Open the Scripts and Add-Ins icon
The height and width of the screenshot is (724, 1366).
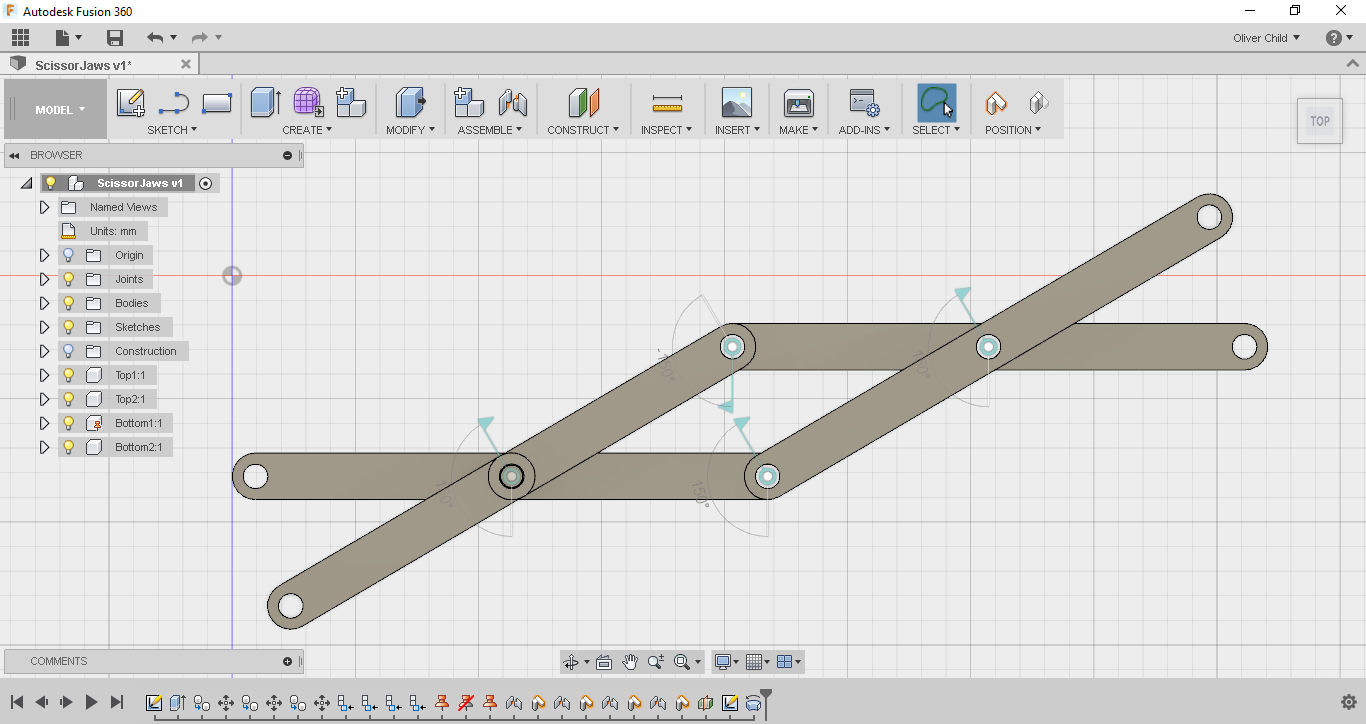tap(864, 103)
